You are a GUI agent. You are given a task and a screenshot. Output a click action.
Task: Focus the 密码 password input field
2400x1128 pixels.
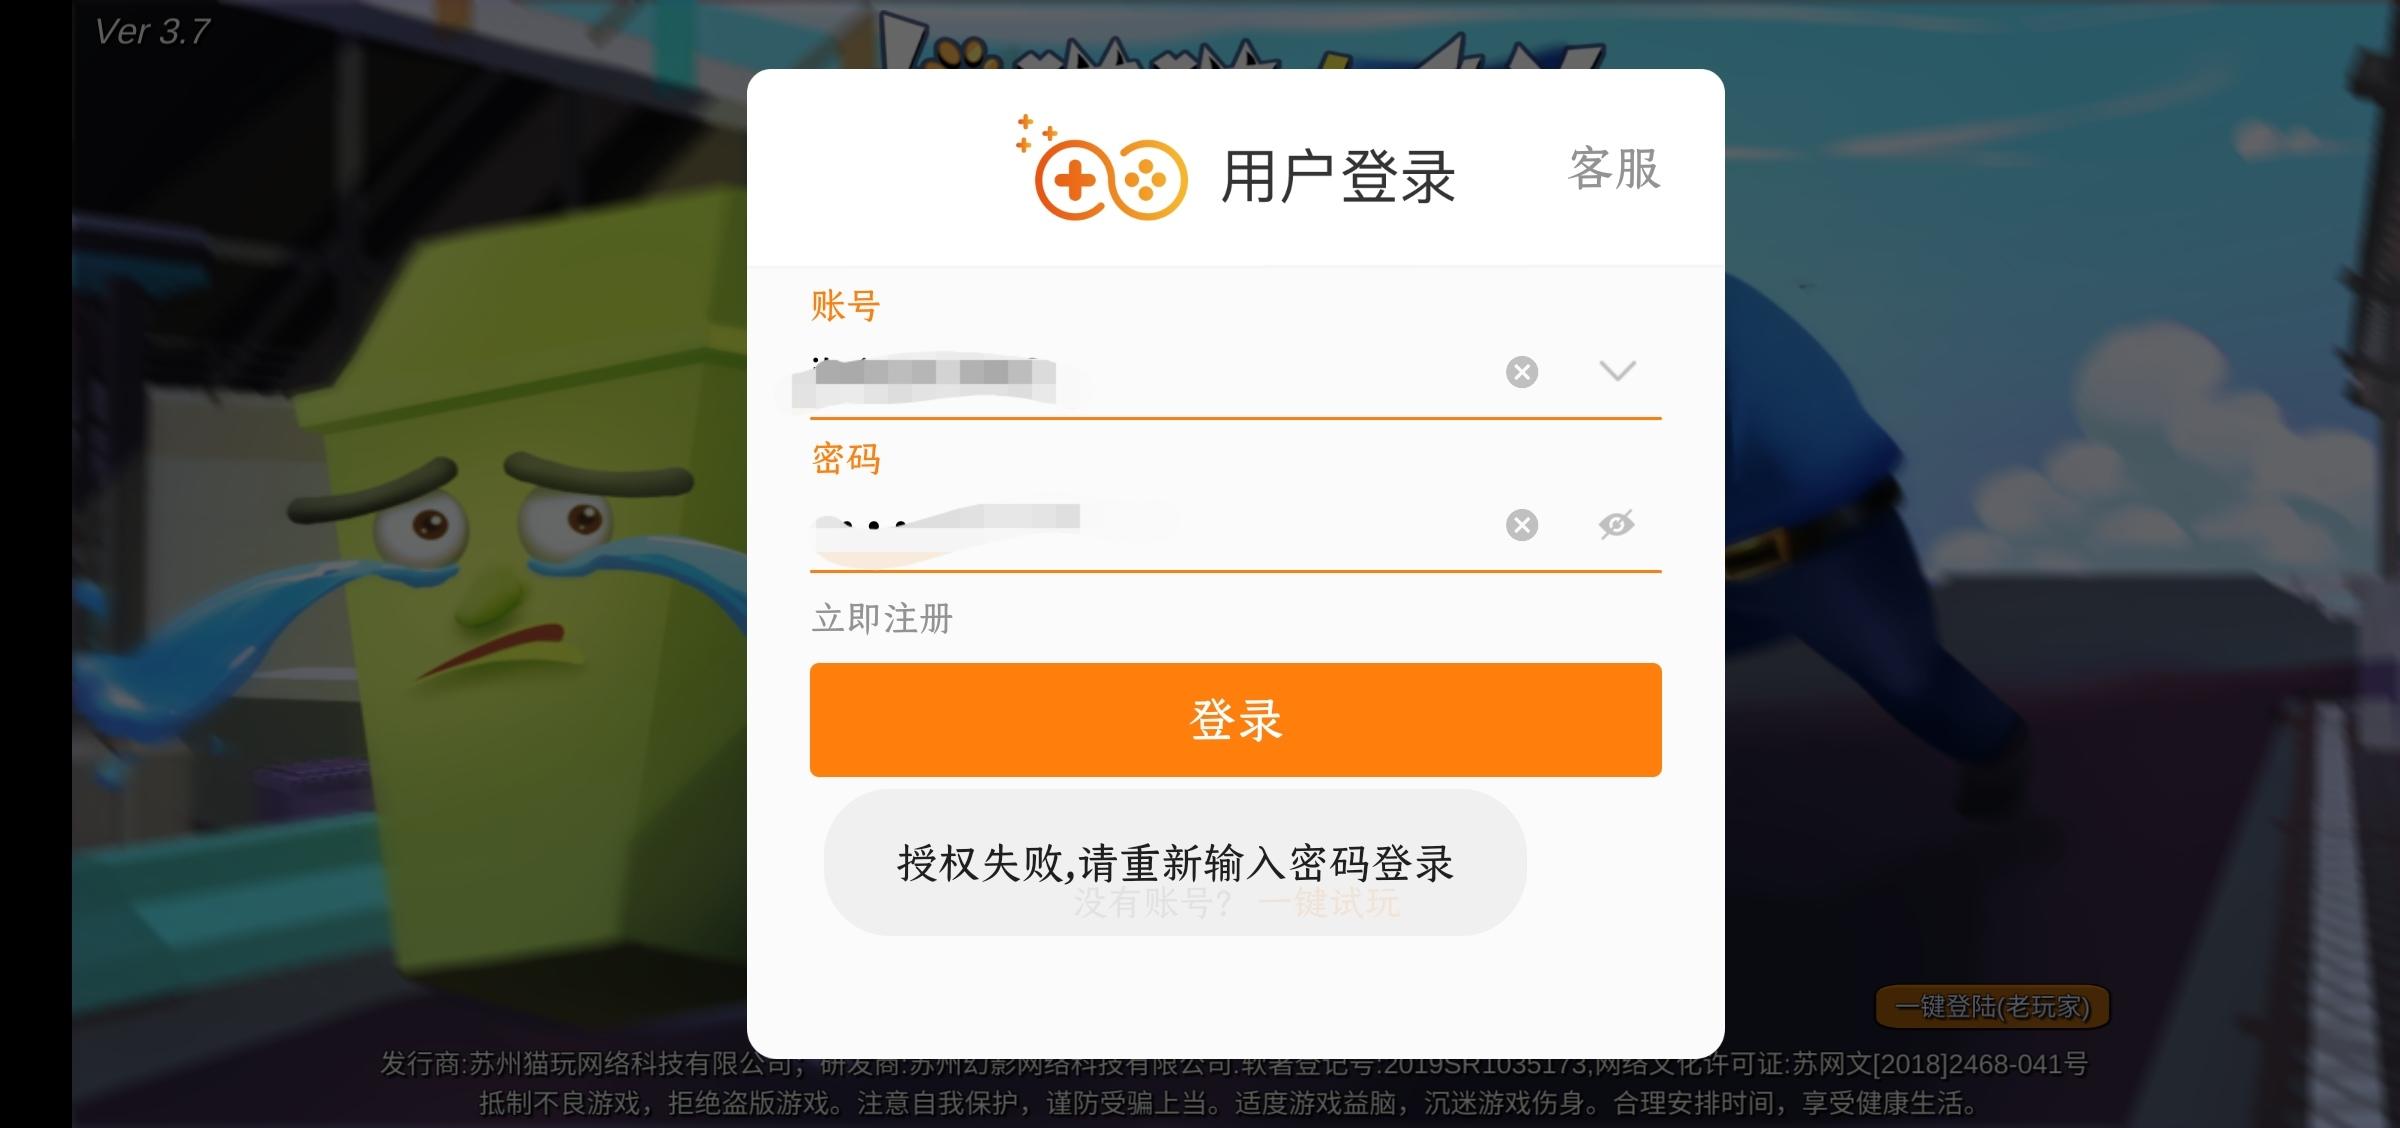coord(1150,525)
